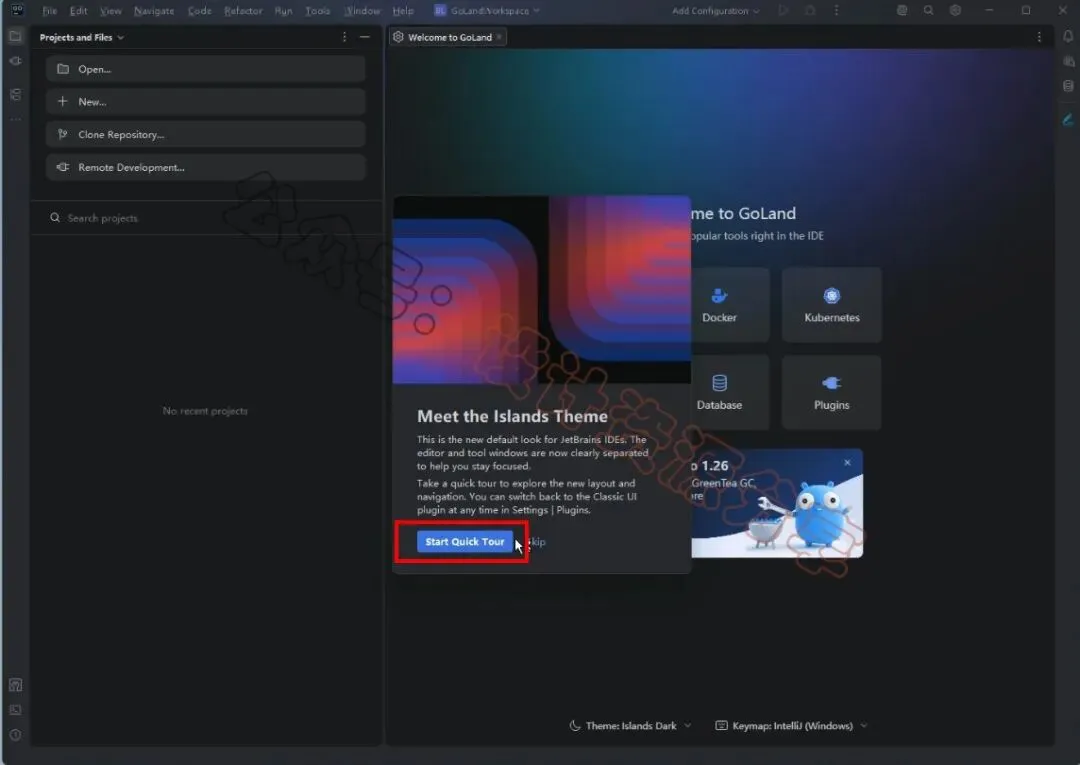Select the Welcome to GoLand tab
The height and width of the screenshot is (765, 1080).
click(448, 37)
